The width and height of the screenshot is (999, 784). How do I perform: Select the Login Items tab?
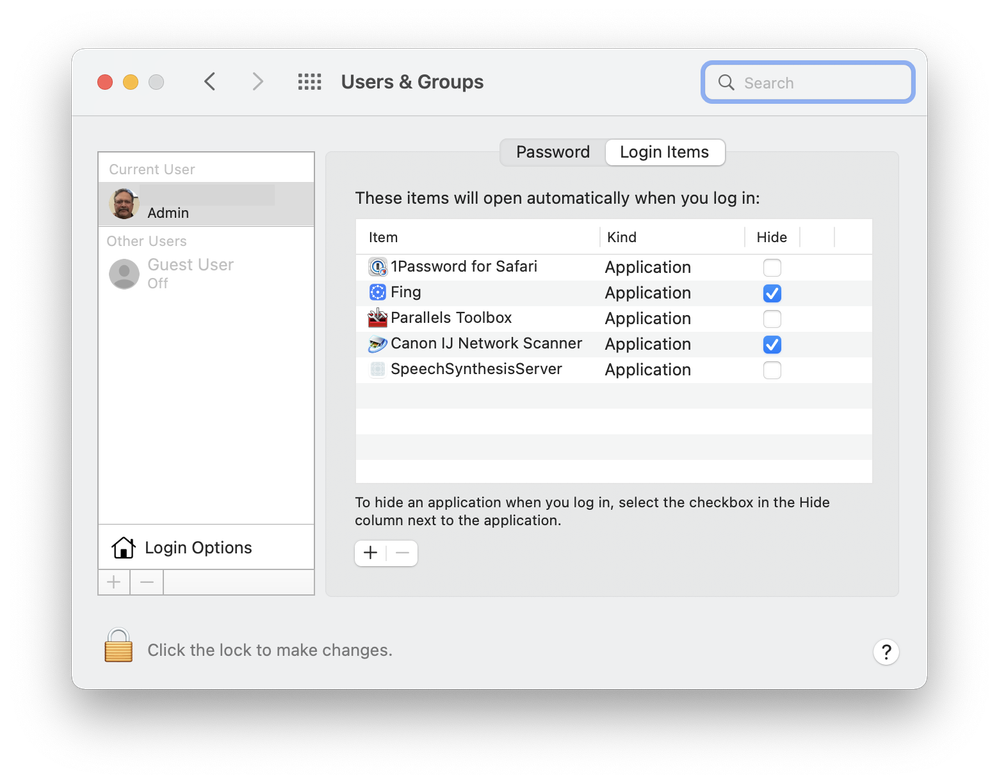[x=664, y=152]
